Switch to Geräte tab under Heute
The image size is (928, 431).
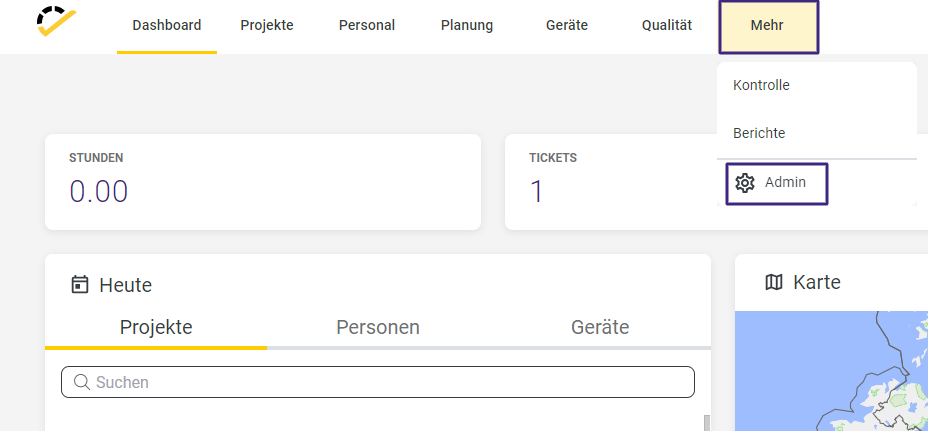coord(600,327)
